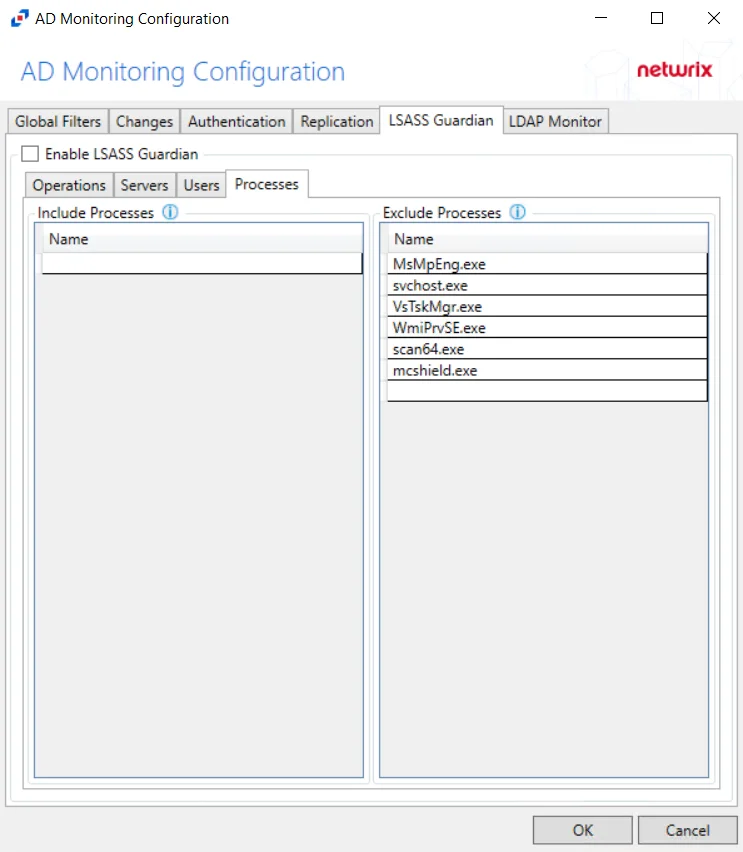Screen dimensions: 743x852
Task: Open the LDAP Monitor tab
Action: pos(555,121)
